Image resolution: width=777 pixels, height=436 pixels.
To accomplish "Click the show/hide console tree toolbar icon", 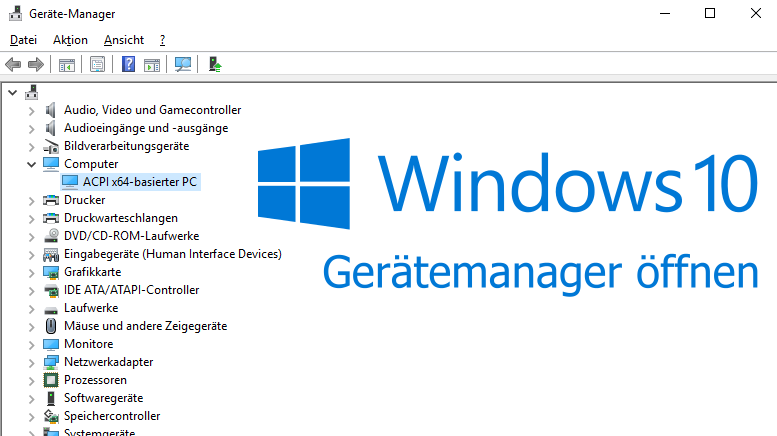I will click(x=67, y=64).
